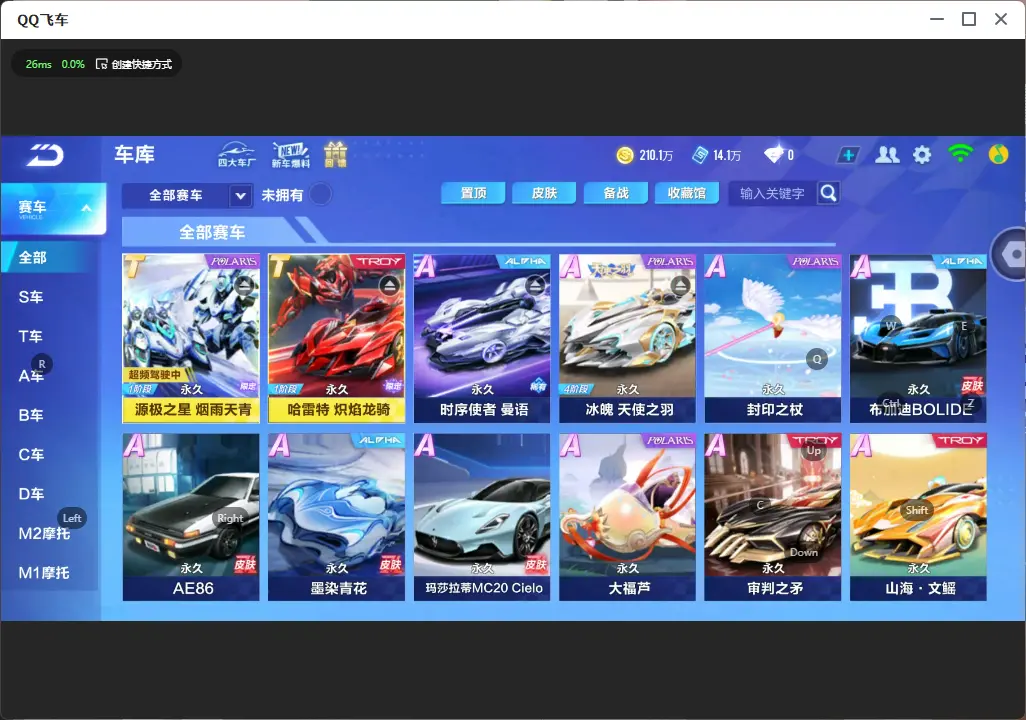Screen dimensions: 1026x720
Task: Click the 皮肤 button beside 置顶
Action: click(544, 193)
